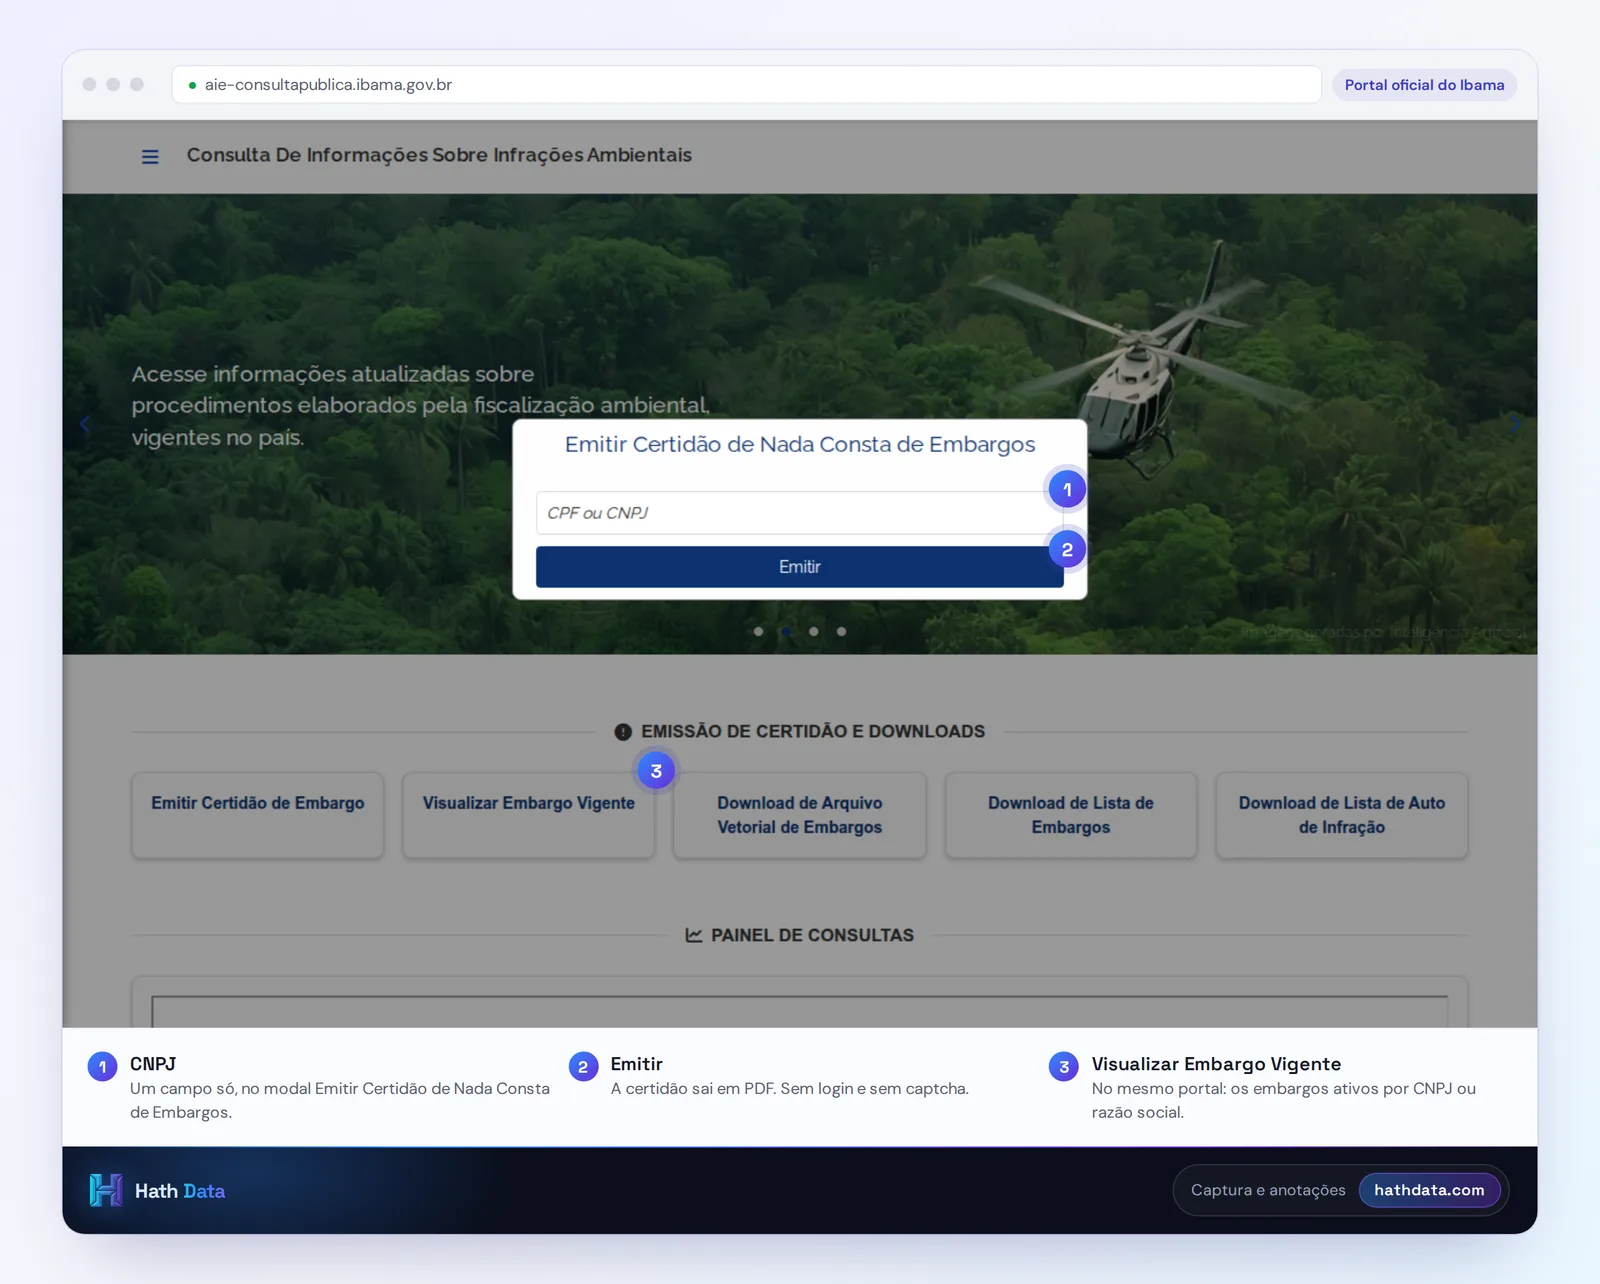Screen dimensions: 1600x1284
Task: Click the CPF ou CNPJ input field
Action: [799, 513]
